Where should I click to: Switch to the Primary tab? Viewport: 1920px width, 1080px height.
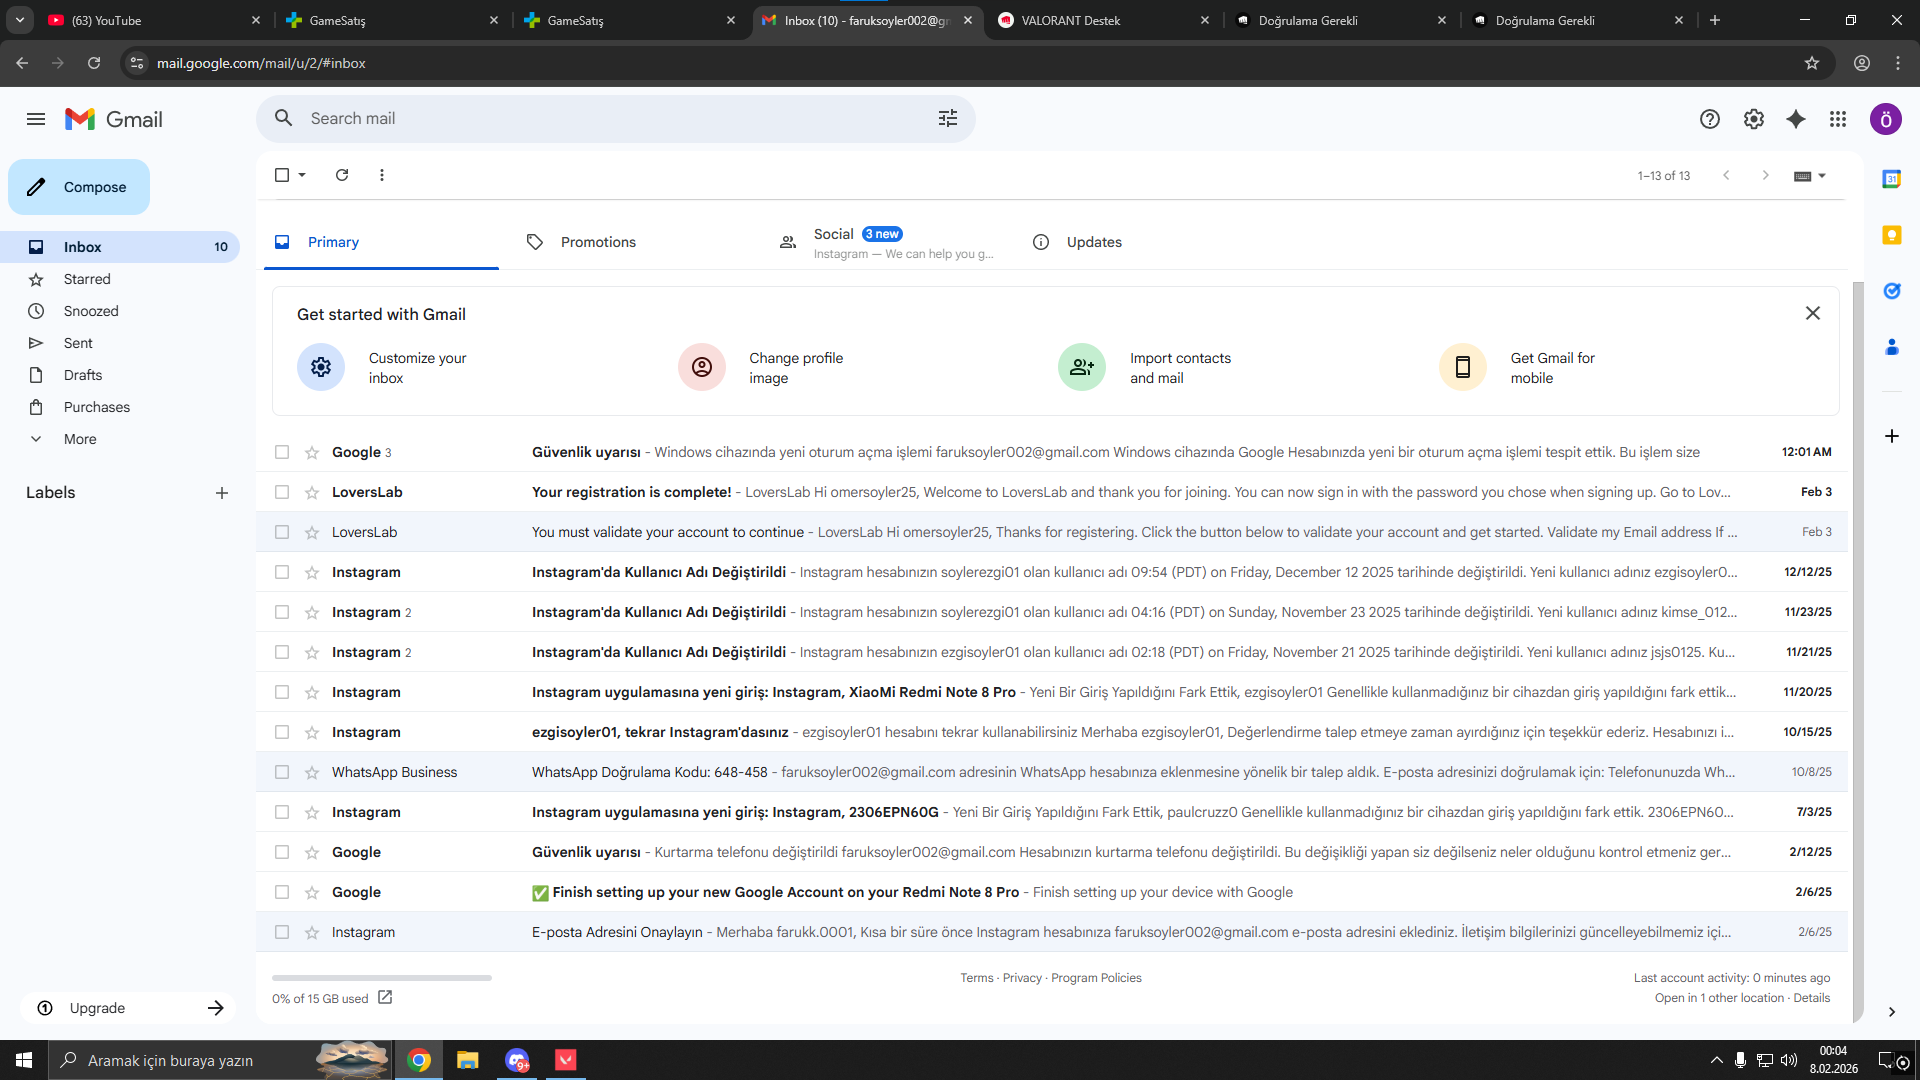point(381,242)
